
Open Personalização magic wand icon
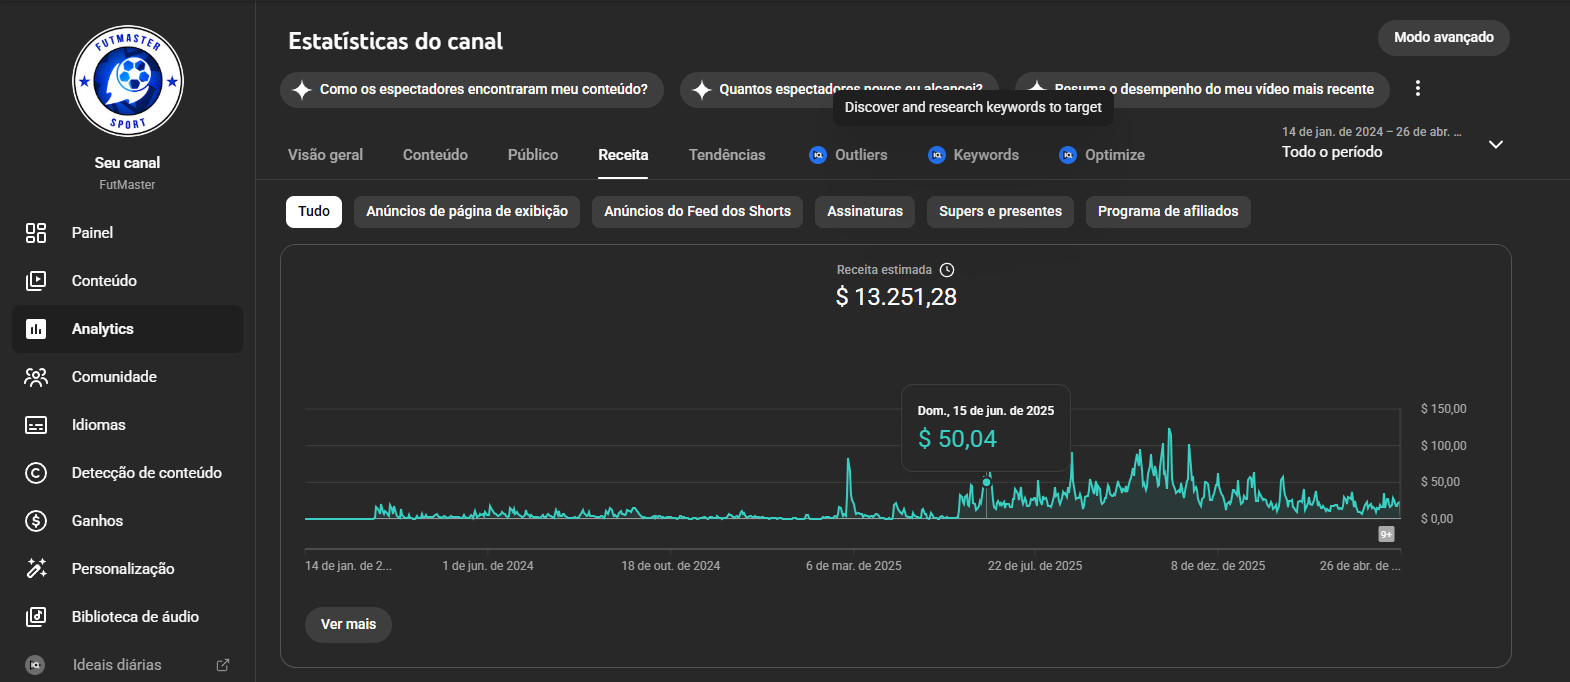(x=36, y=569)
